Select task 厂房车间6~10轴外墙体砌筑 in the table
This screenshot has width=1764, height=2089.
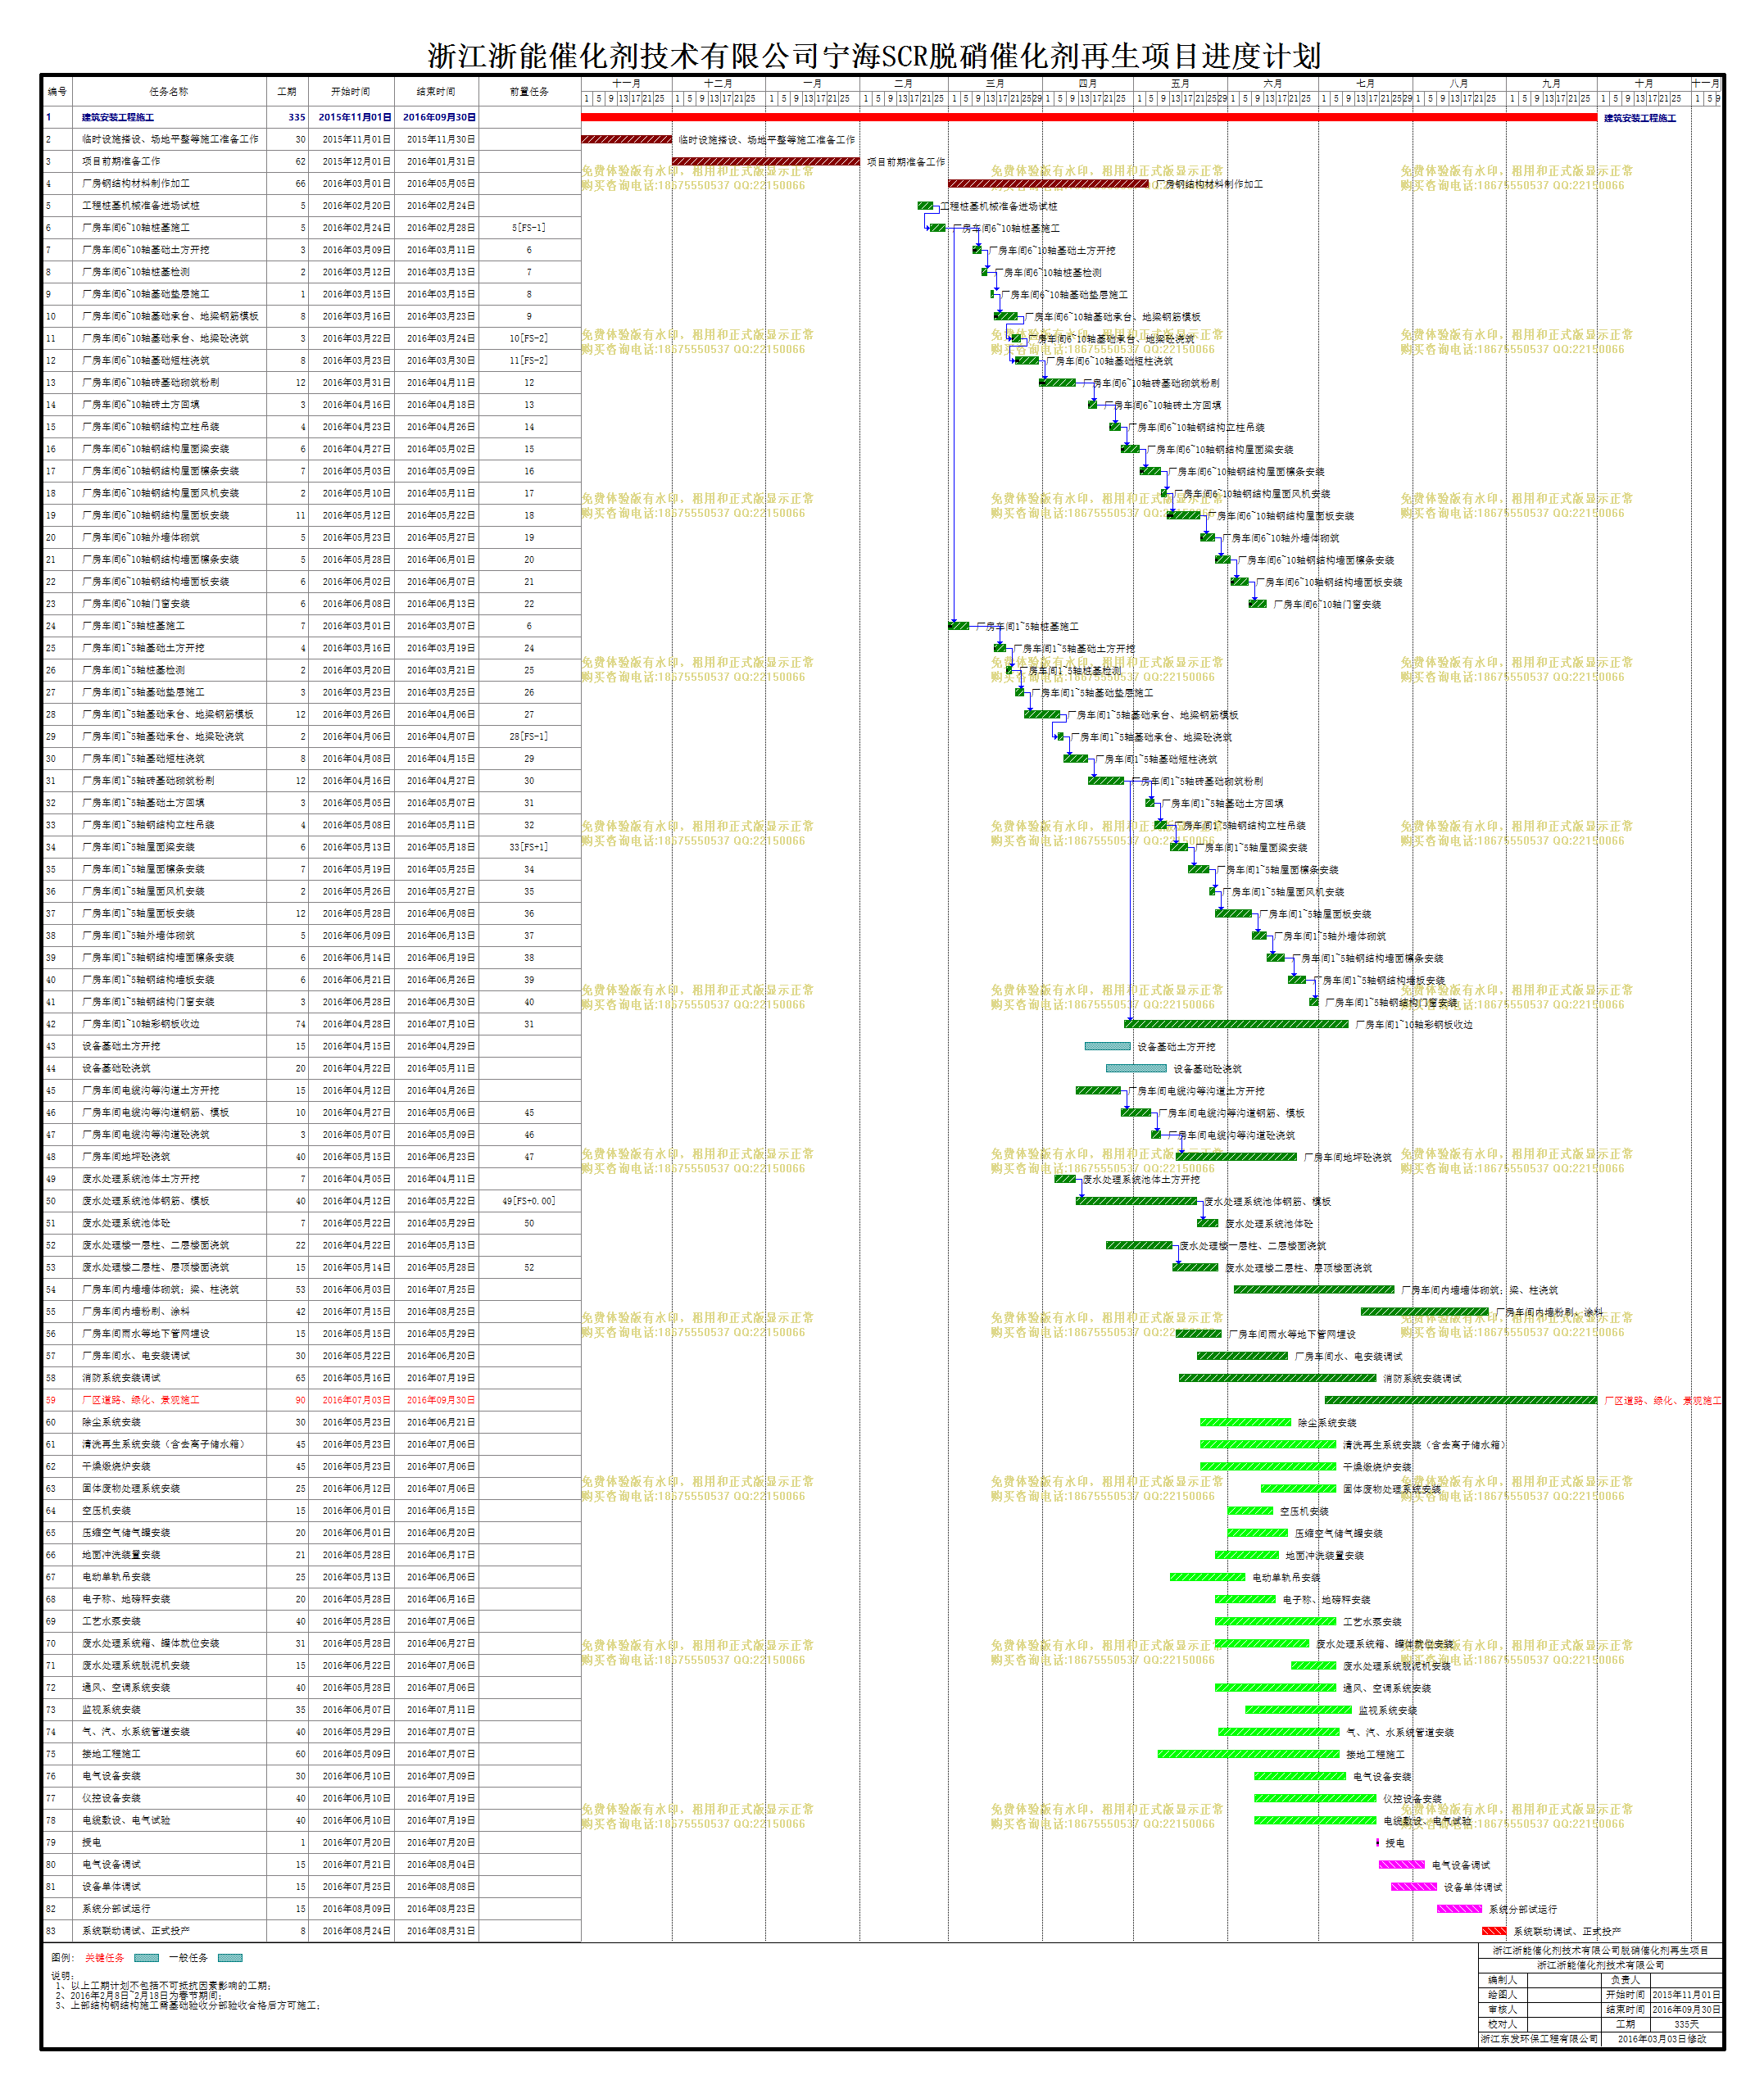tap(141, 537)
